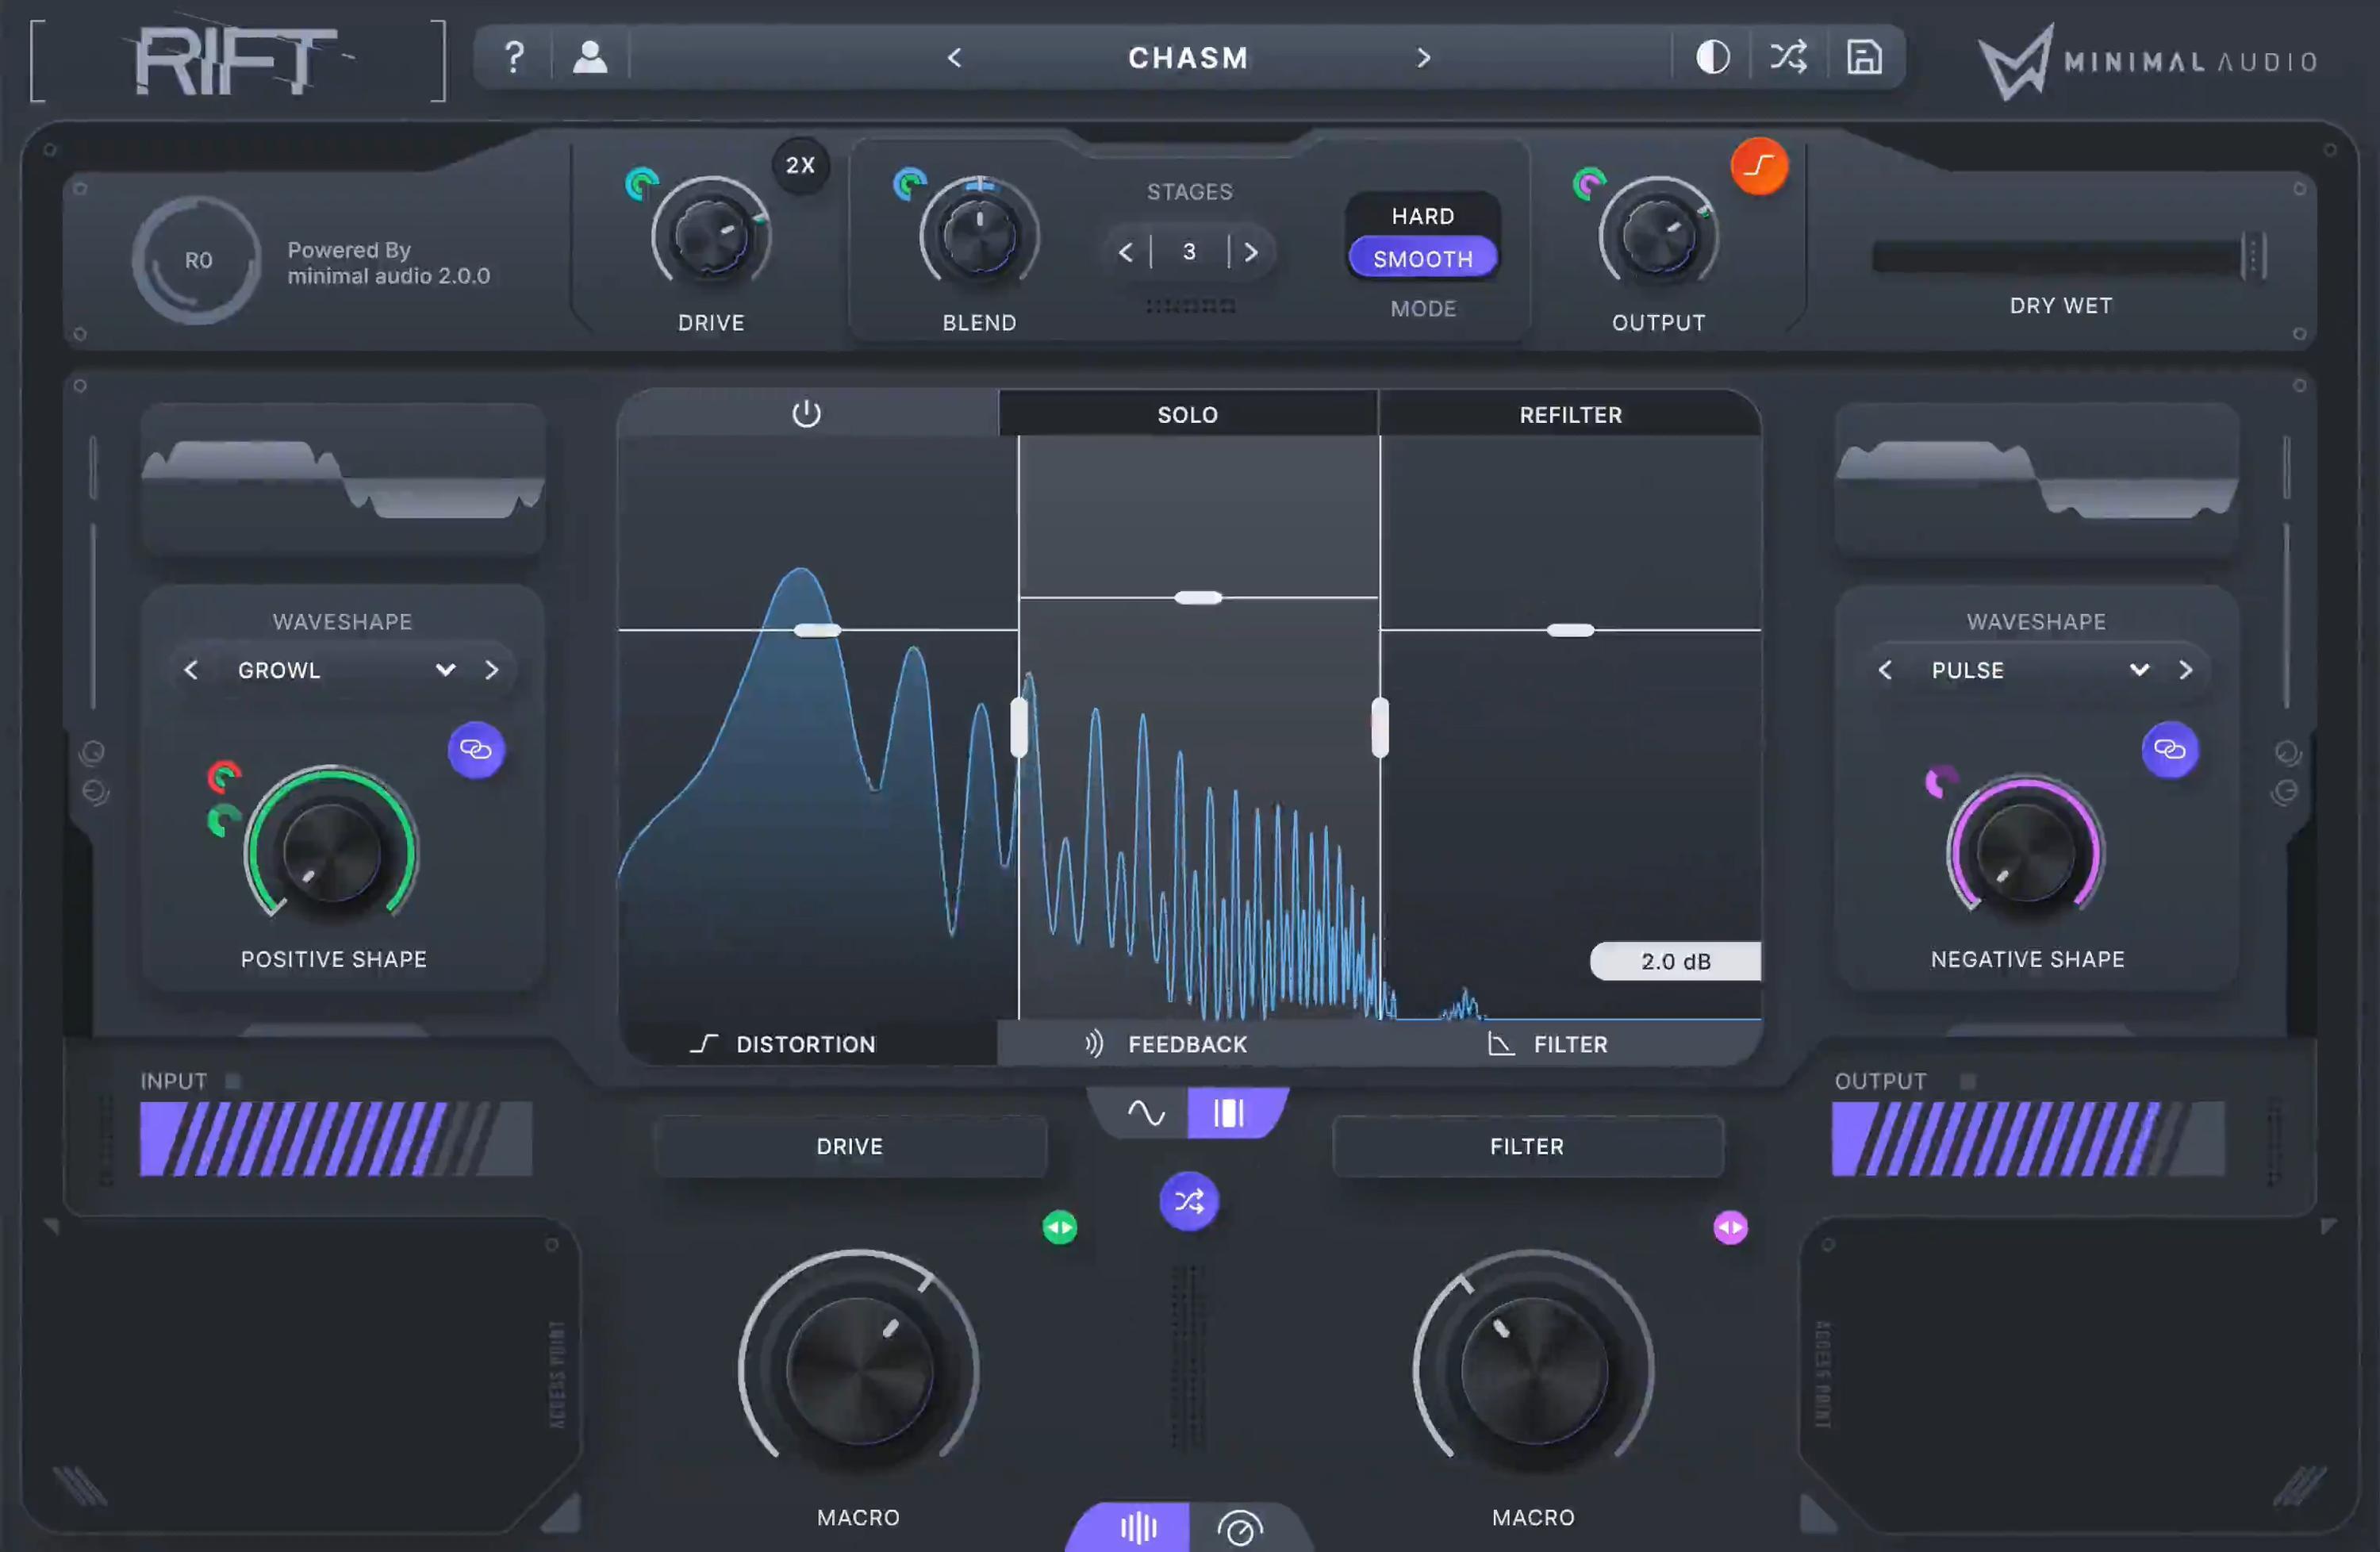
Task: Open the help panel
Action: (x=513, y=57)
